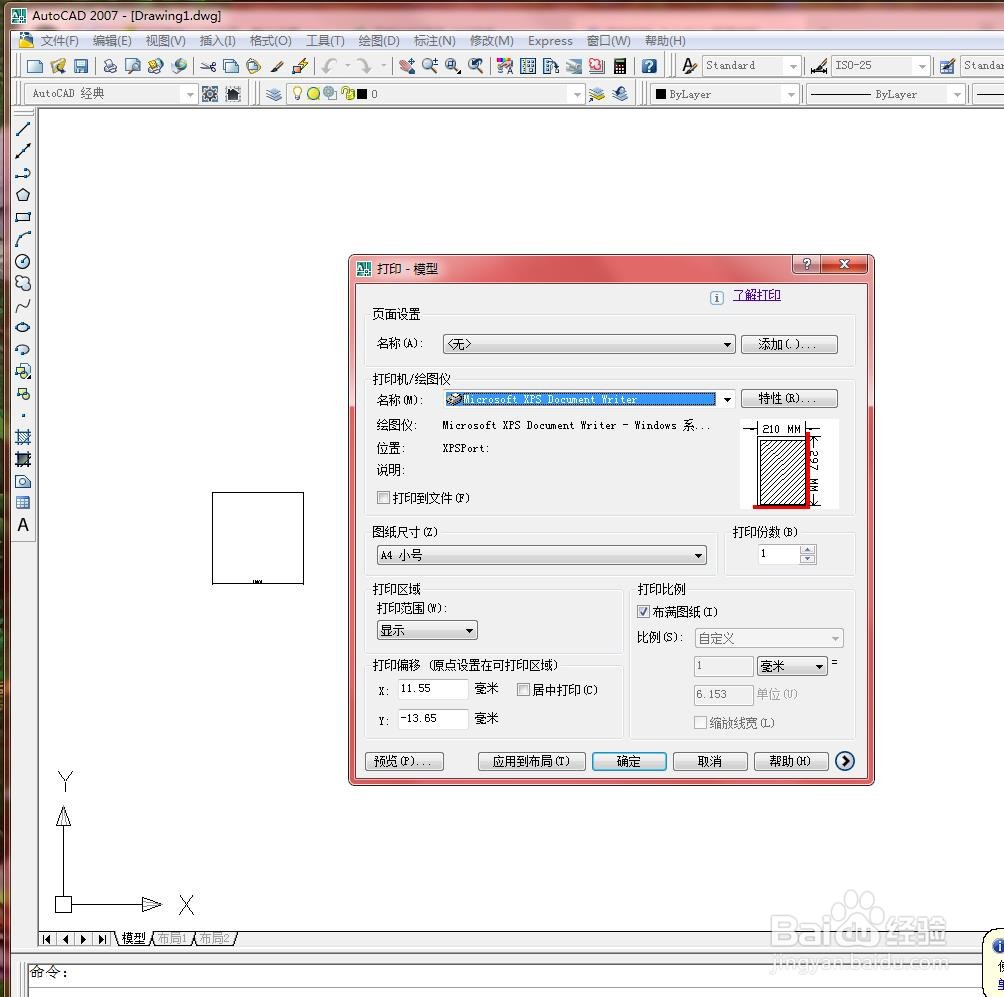
Task: Select the Polygon draw tool
Action: tap(22, 195)
